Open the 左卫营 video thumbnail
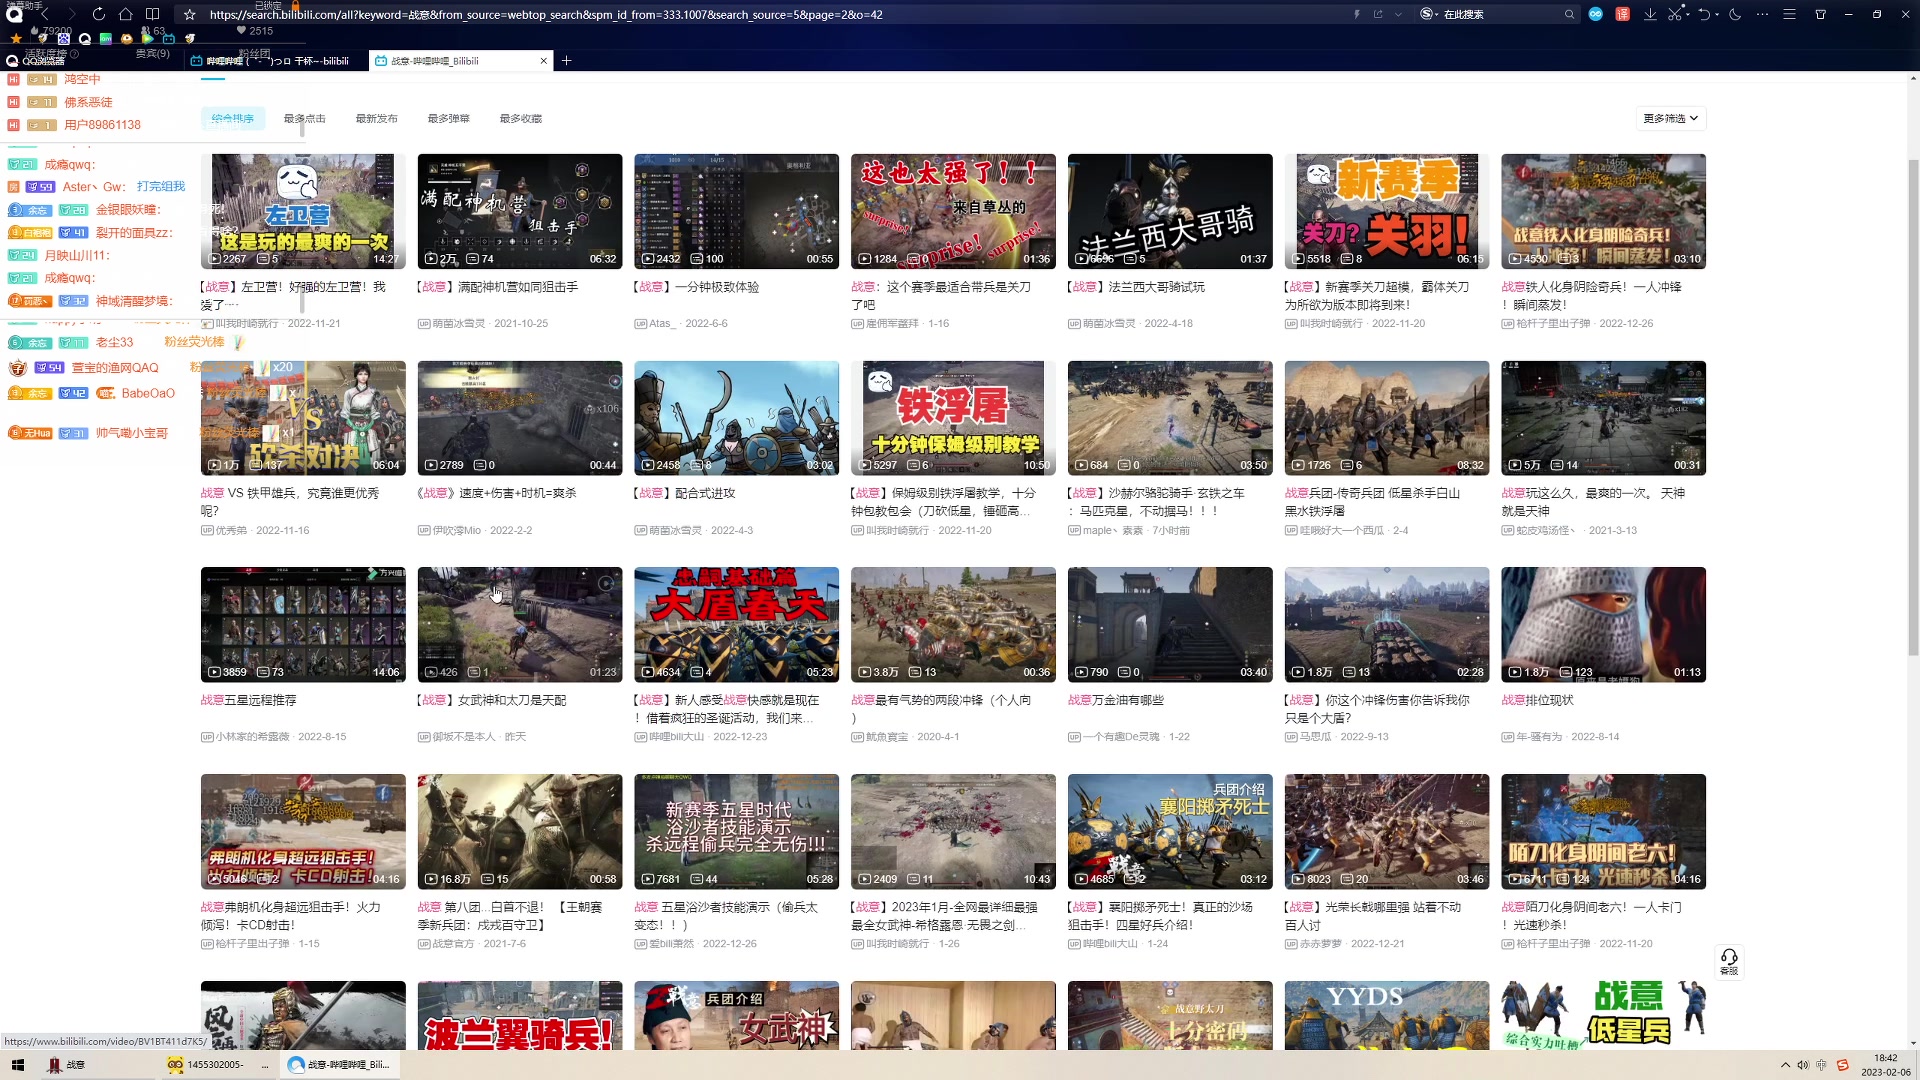Viewport: 1920px width, 1080px height. click(x=303, y=211)
